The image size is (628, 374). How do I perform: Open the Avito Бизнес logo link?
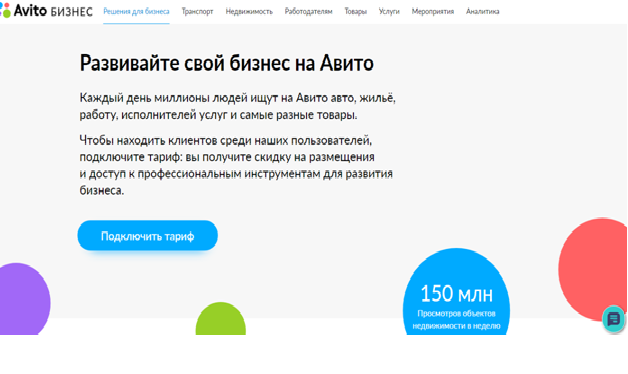46,11
